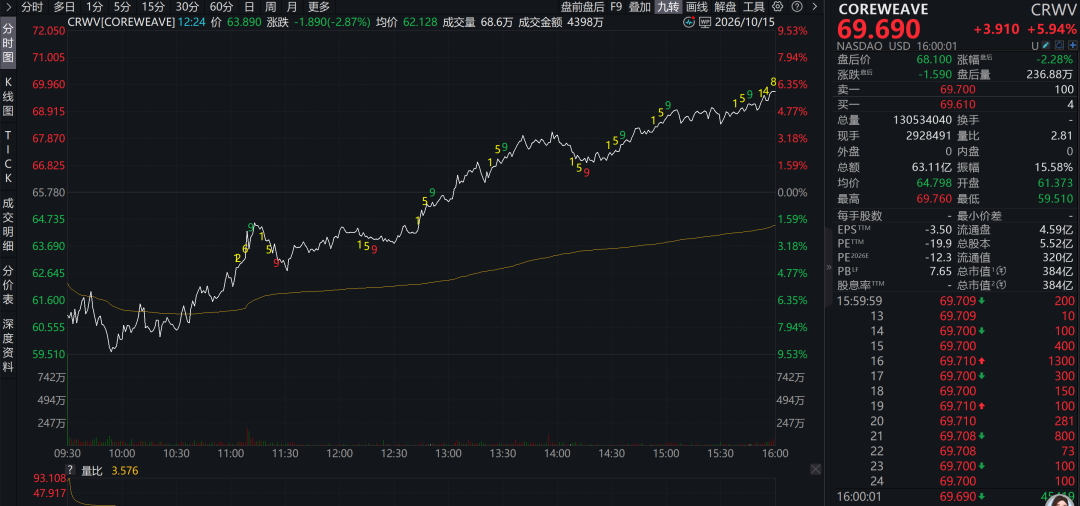Click the 振幅 value 15.58%
Image resolution: width=1080 pixels, height=506 pixels.
[x=1055, y=167]
